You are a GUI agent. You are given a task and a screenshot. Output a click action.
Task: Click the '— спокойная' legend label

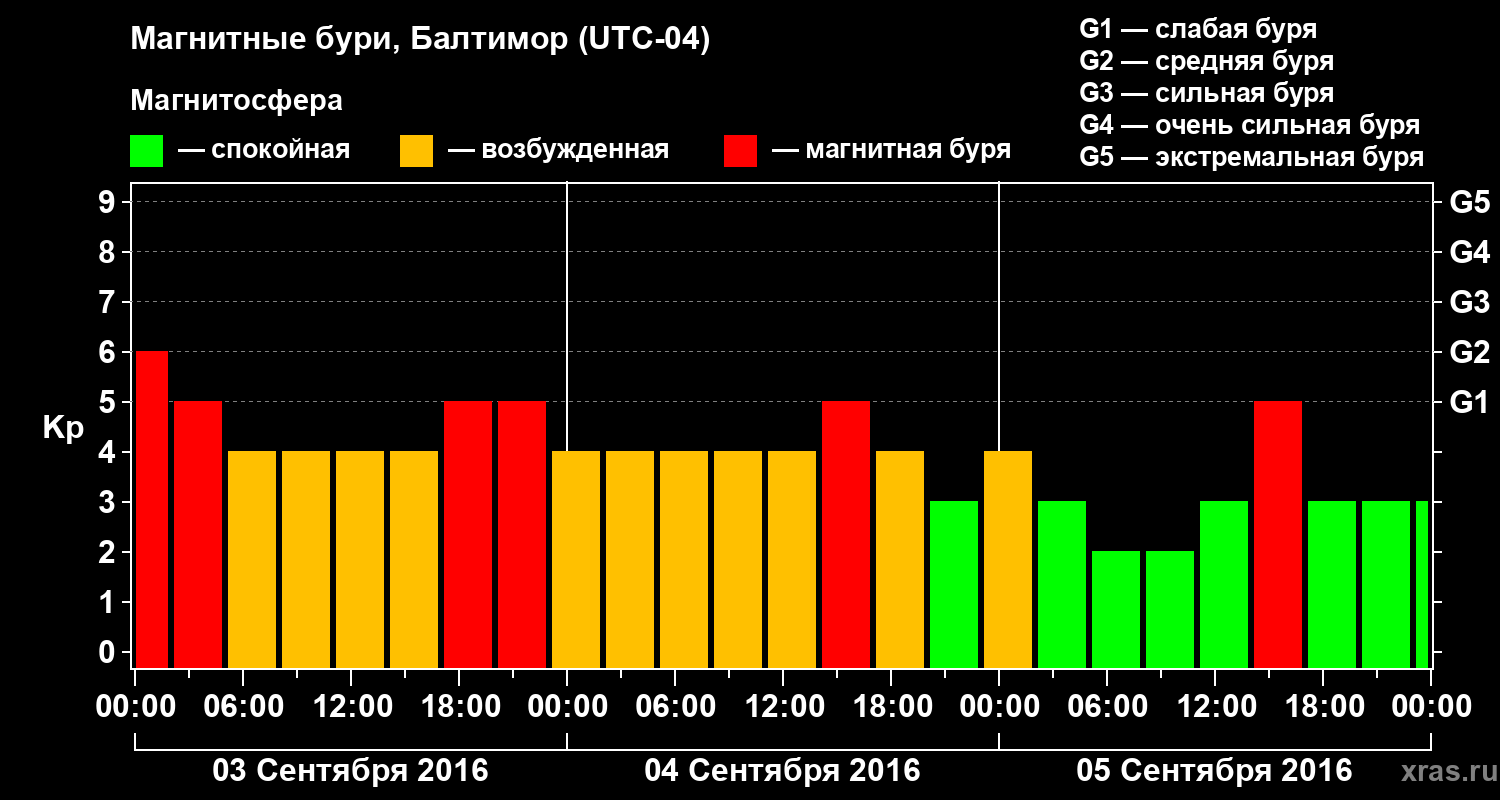[264, 151]
